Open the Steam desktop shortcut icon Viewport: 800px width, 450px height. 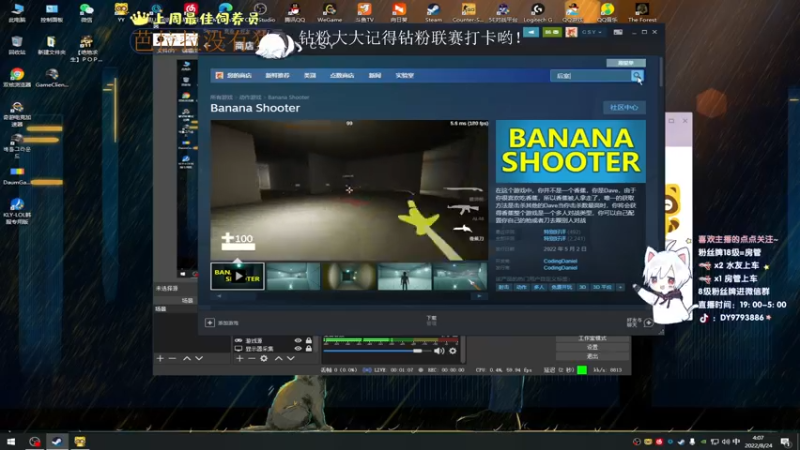click(433, 12)
